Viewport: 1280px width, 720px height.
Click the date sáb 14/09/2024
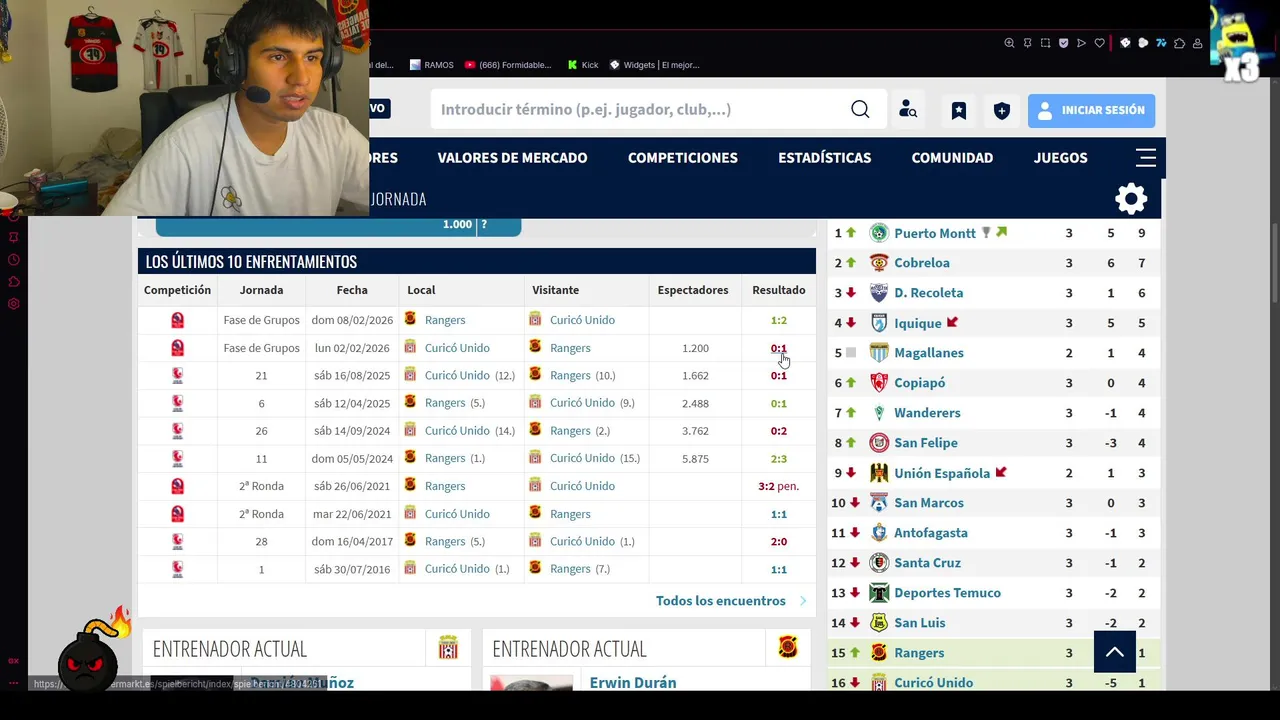pos(351,431)
